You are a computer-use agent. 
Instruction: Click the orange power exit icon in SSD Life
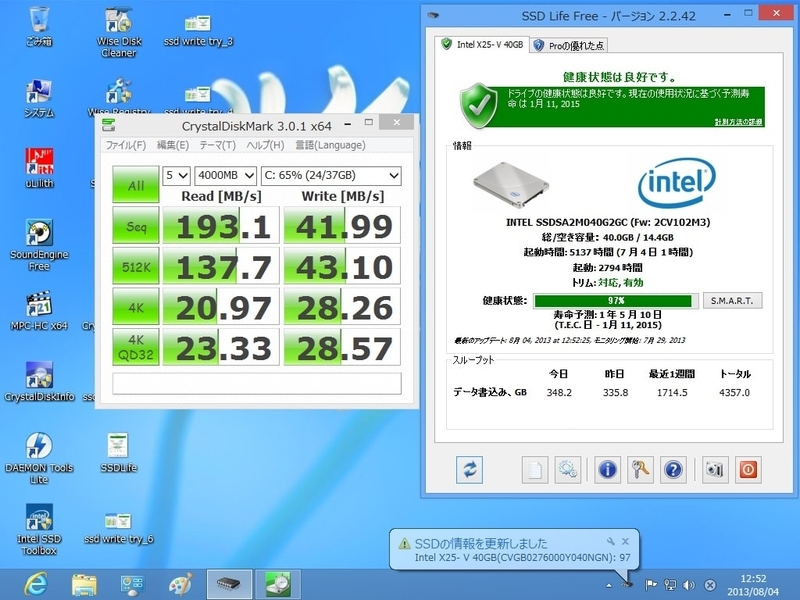[748, 469]
